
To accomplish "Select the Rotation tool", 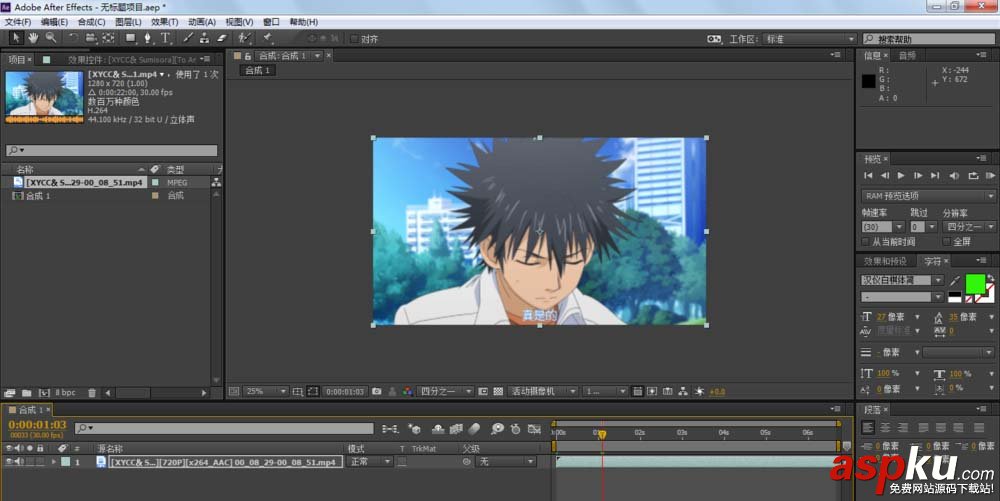I will point(73,38).
